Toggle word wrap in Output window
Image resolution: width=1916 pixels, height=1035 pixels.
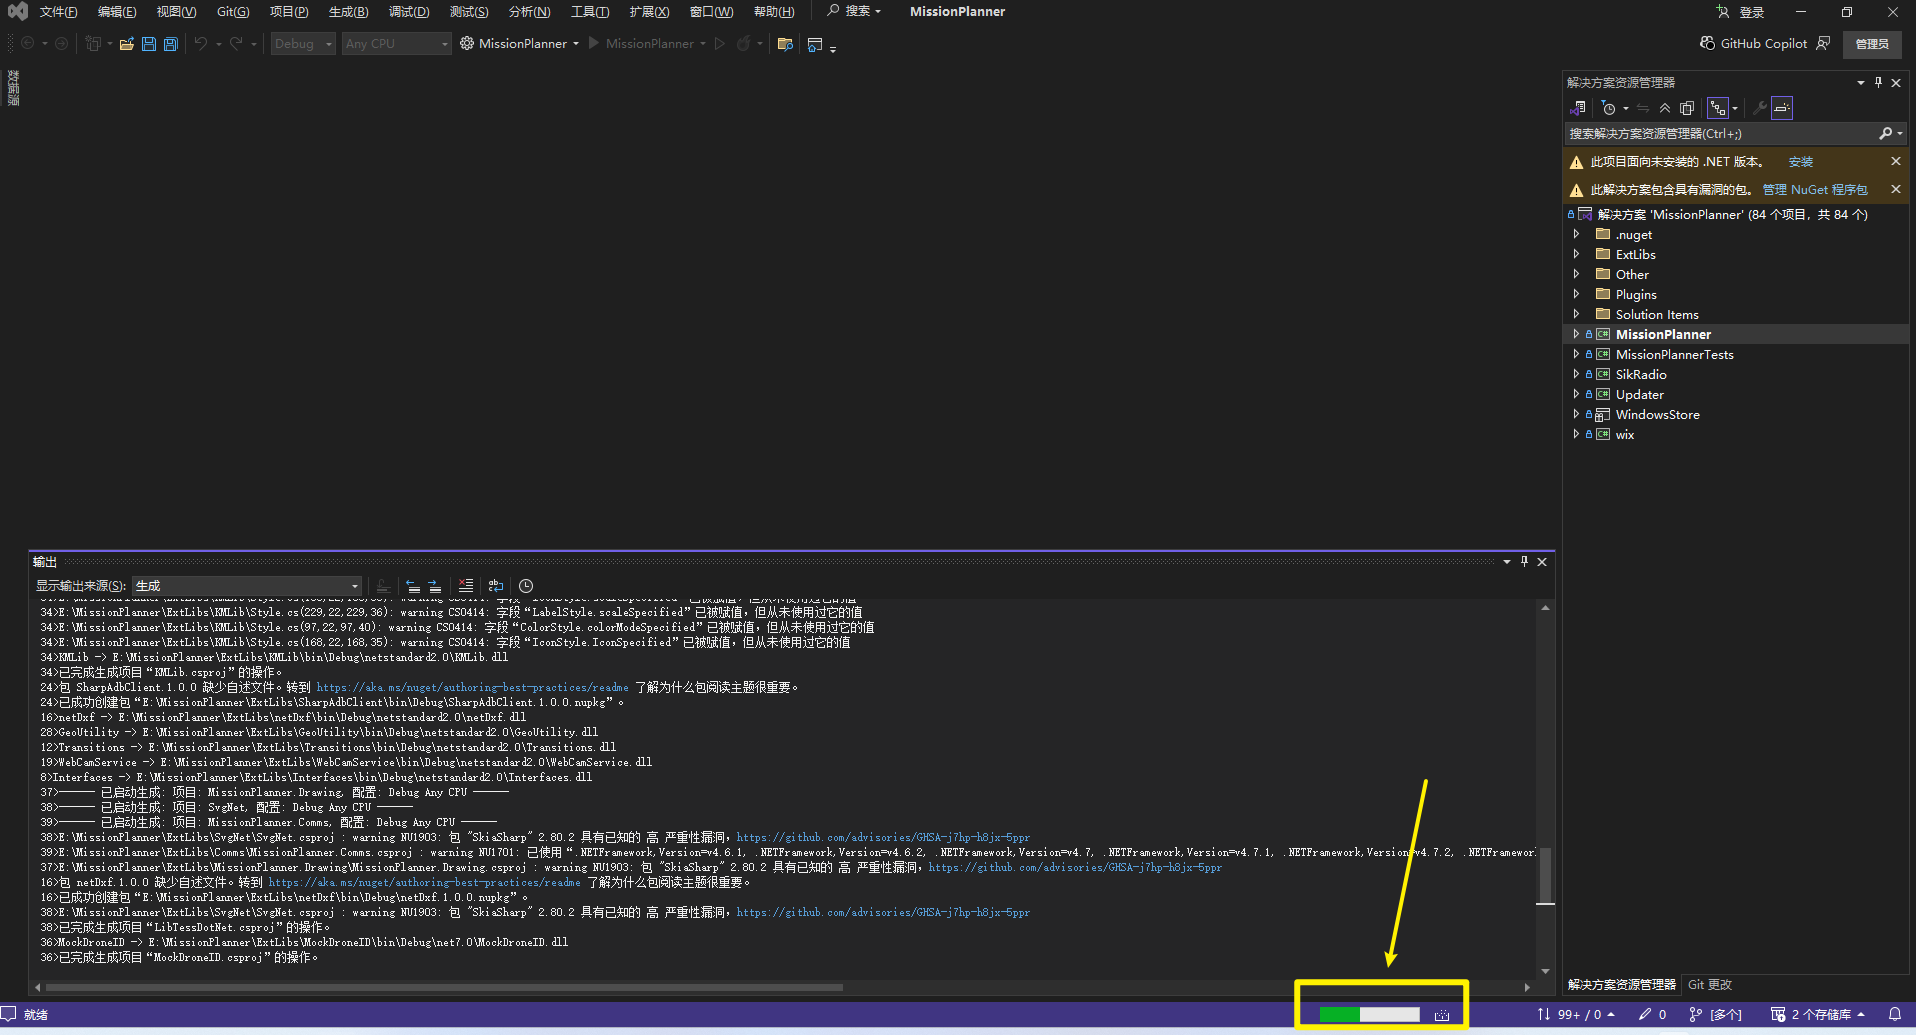click(x=496, y=586)
